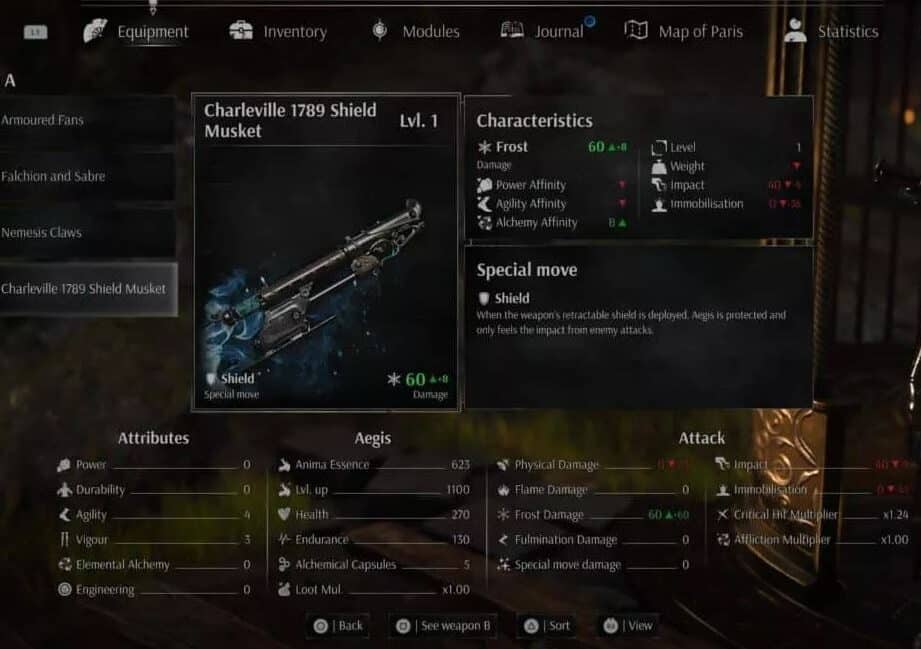
Task: Click the View button
Action: click(x=628, y=626)
